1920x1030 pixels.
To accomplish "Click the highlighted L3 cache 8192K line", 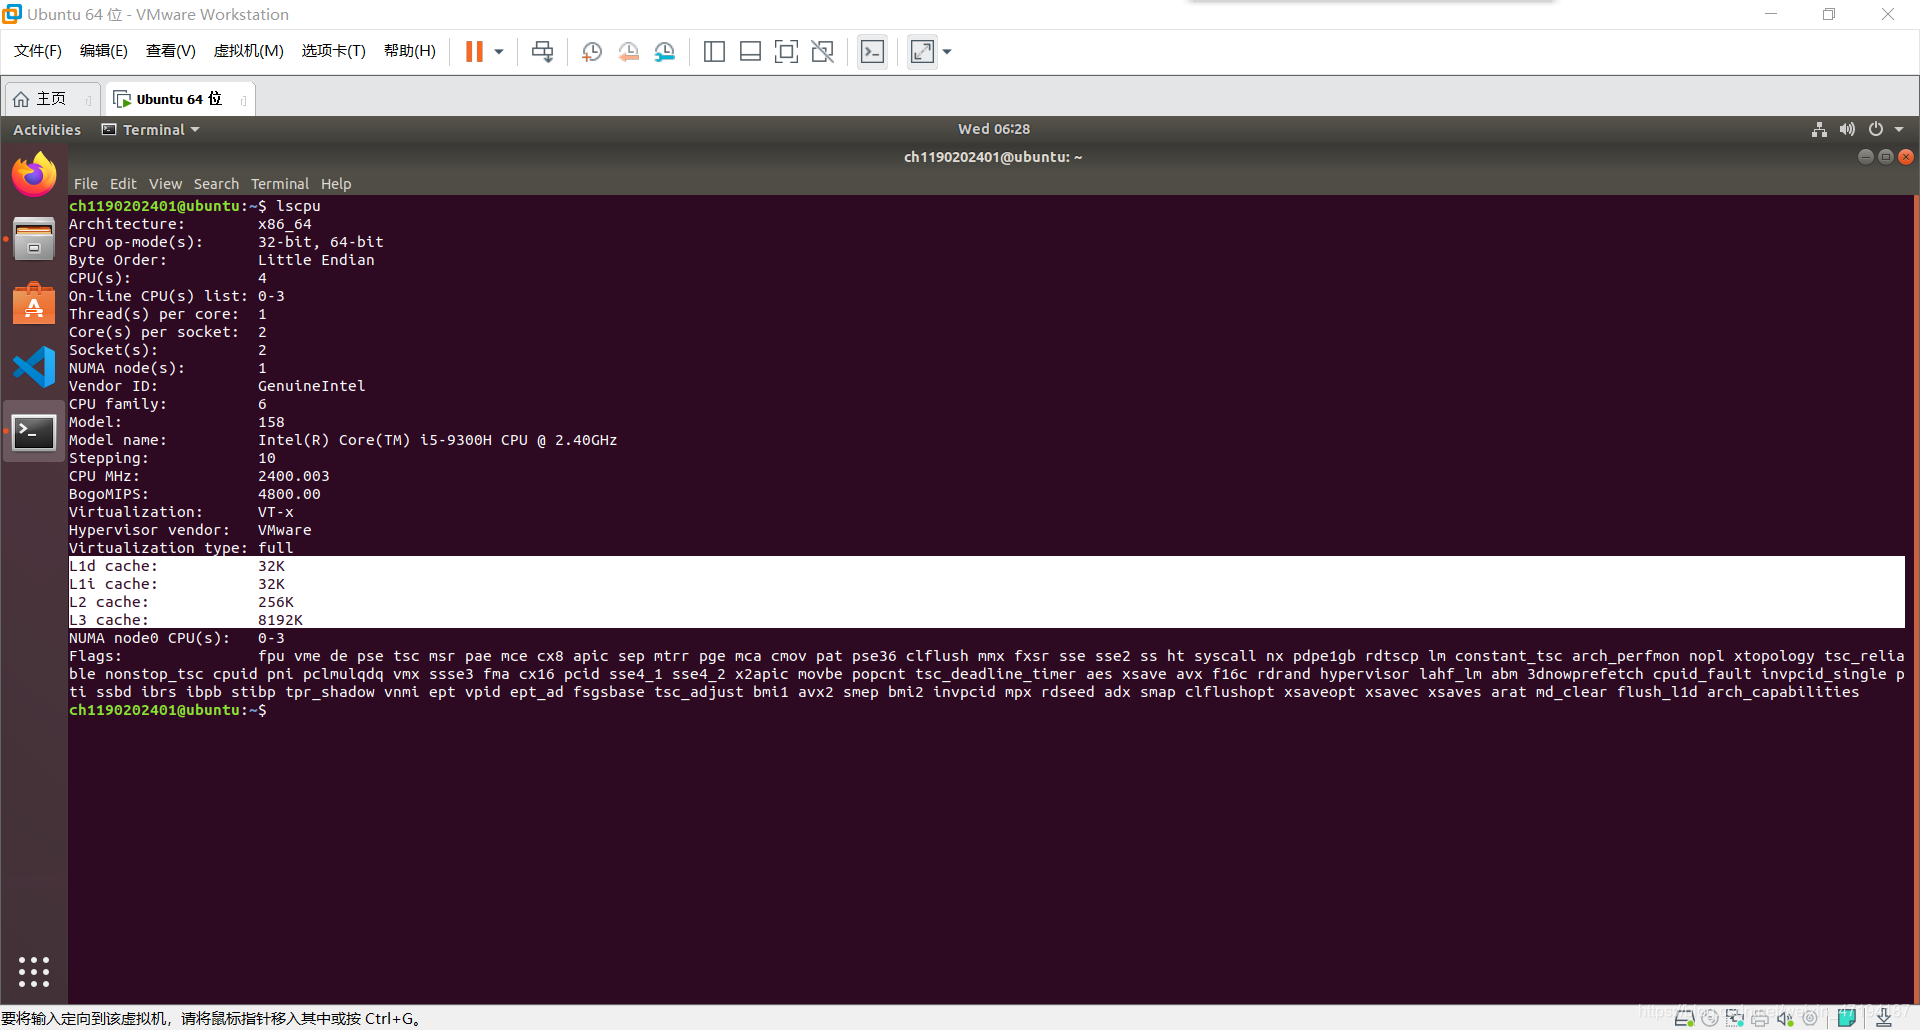I will (x=986, y=620).
